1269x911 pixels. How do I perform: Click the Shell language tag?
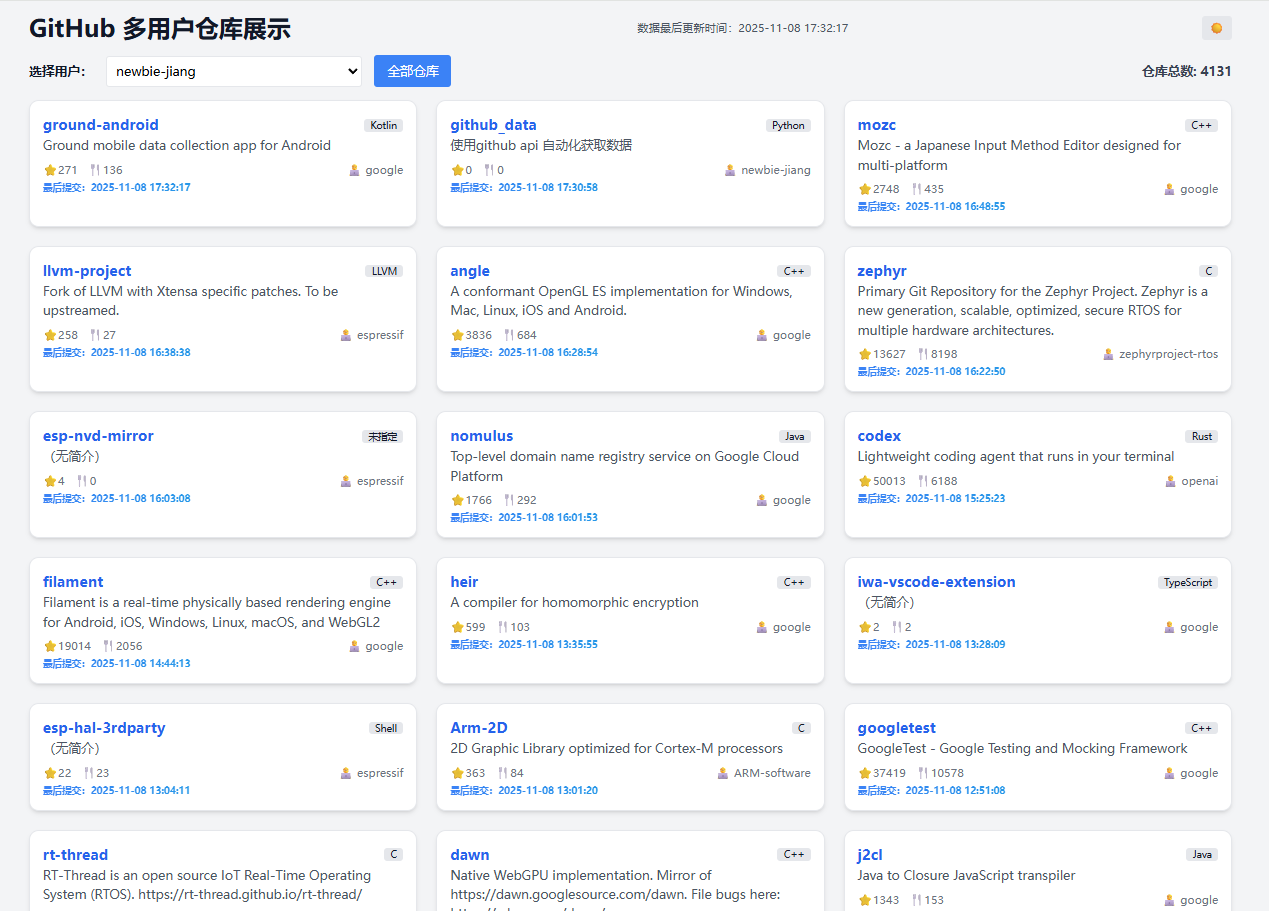point(386,729)
